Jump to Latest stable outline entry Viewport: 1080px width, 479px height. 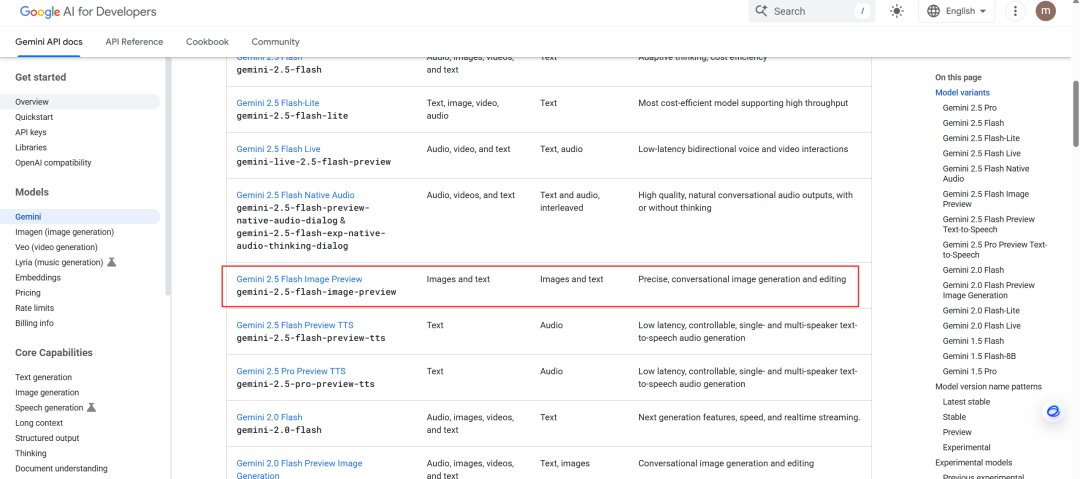coord(968,402)
